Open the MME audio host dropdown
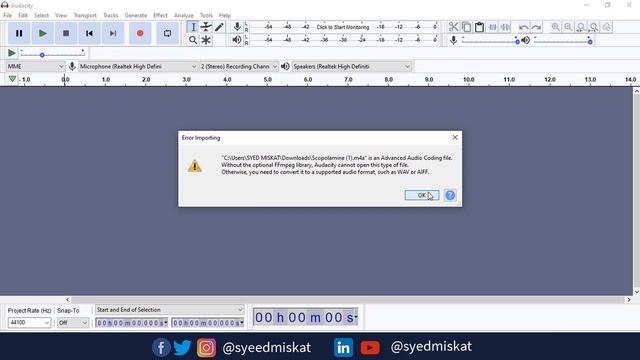This screenshot has height=360, width=640. pyautogui.click(x=36, y=66)
